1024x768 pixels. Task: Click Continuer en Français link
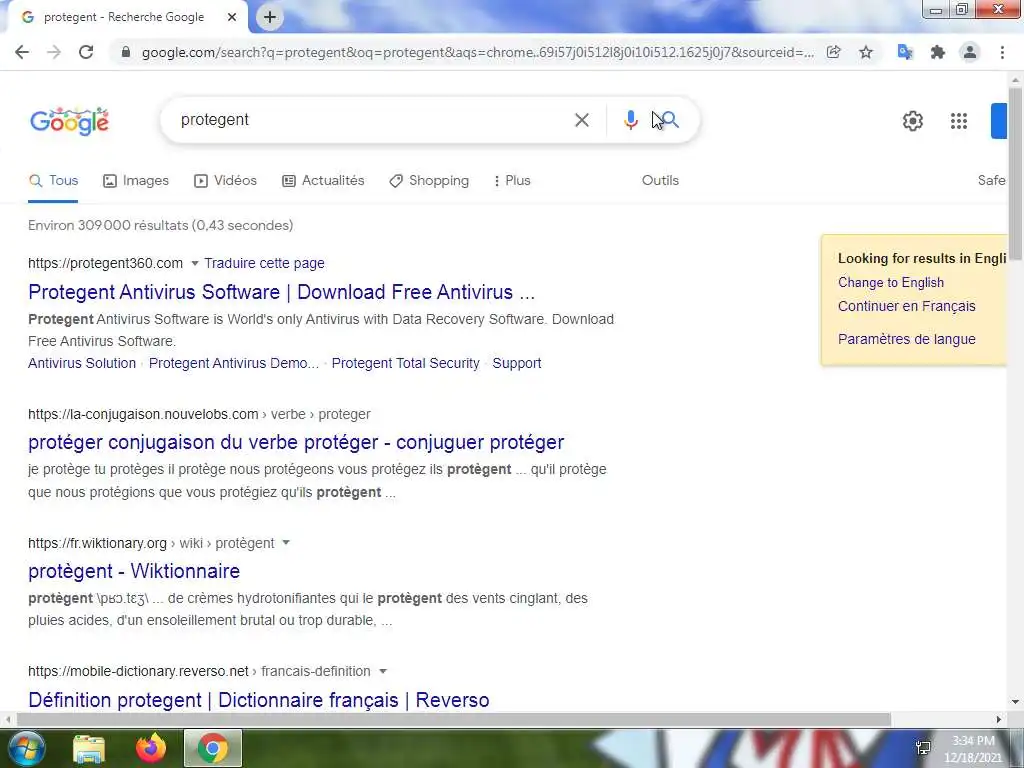click(x=906, y=306)
